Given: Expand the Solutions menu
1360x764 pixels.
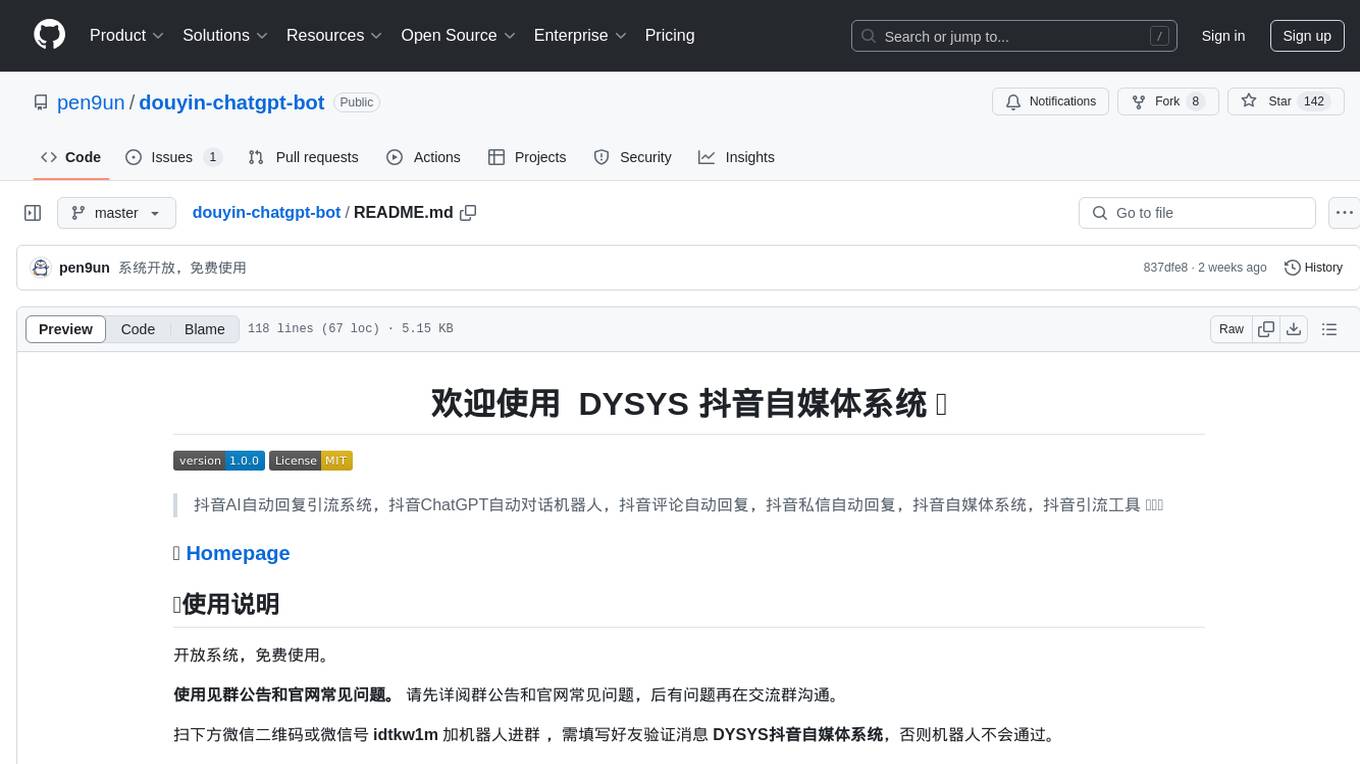Looking at the screenshot, I should point(226,35).
